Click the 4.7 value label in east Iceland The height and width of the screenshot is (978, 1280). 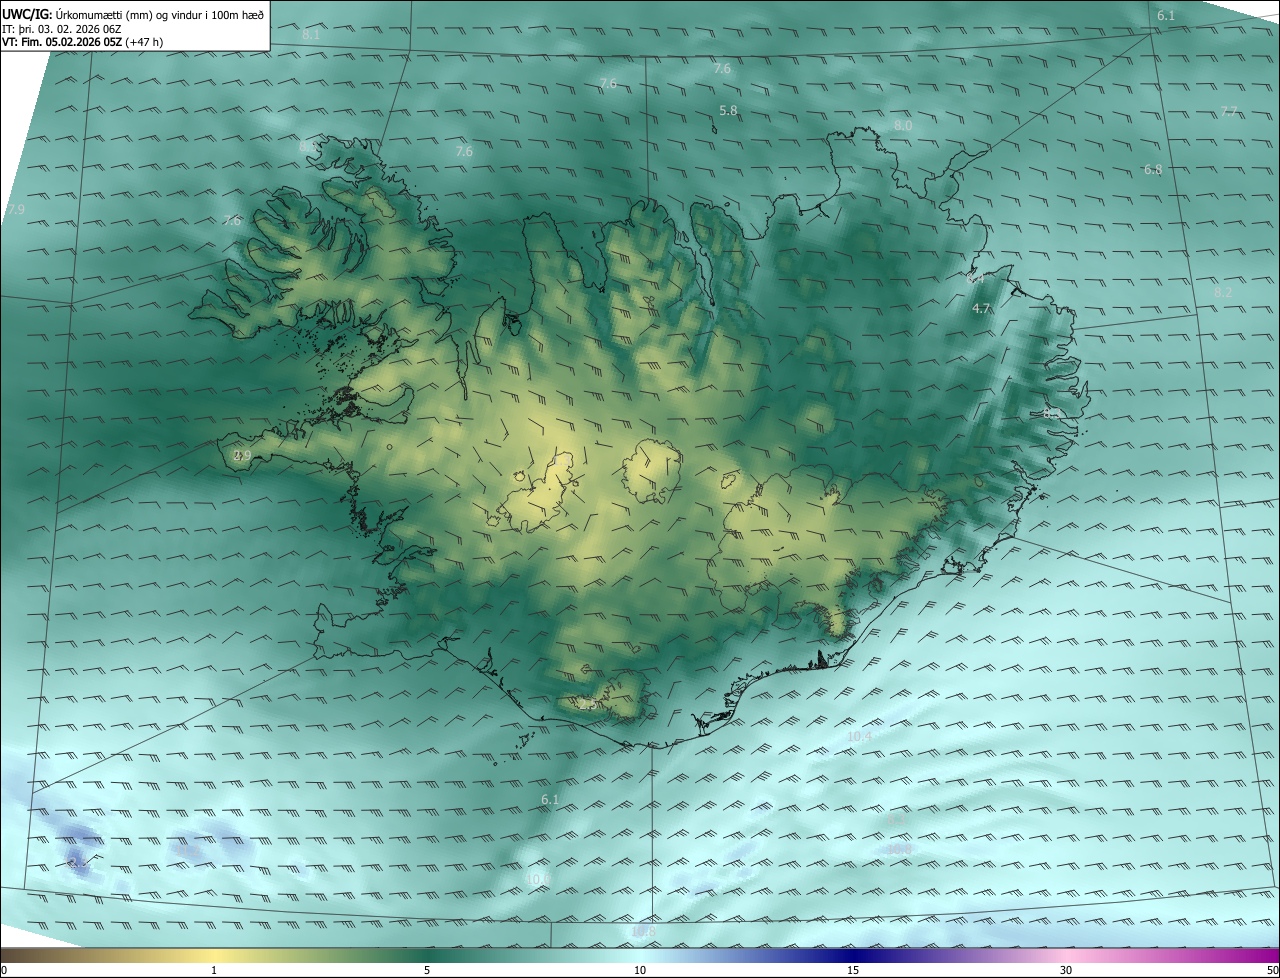tap(981, 309)
